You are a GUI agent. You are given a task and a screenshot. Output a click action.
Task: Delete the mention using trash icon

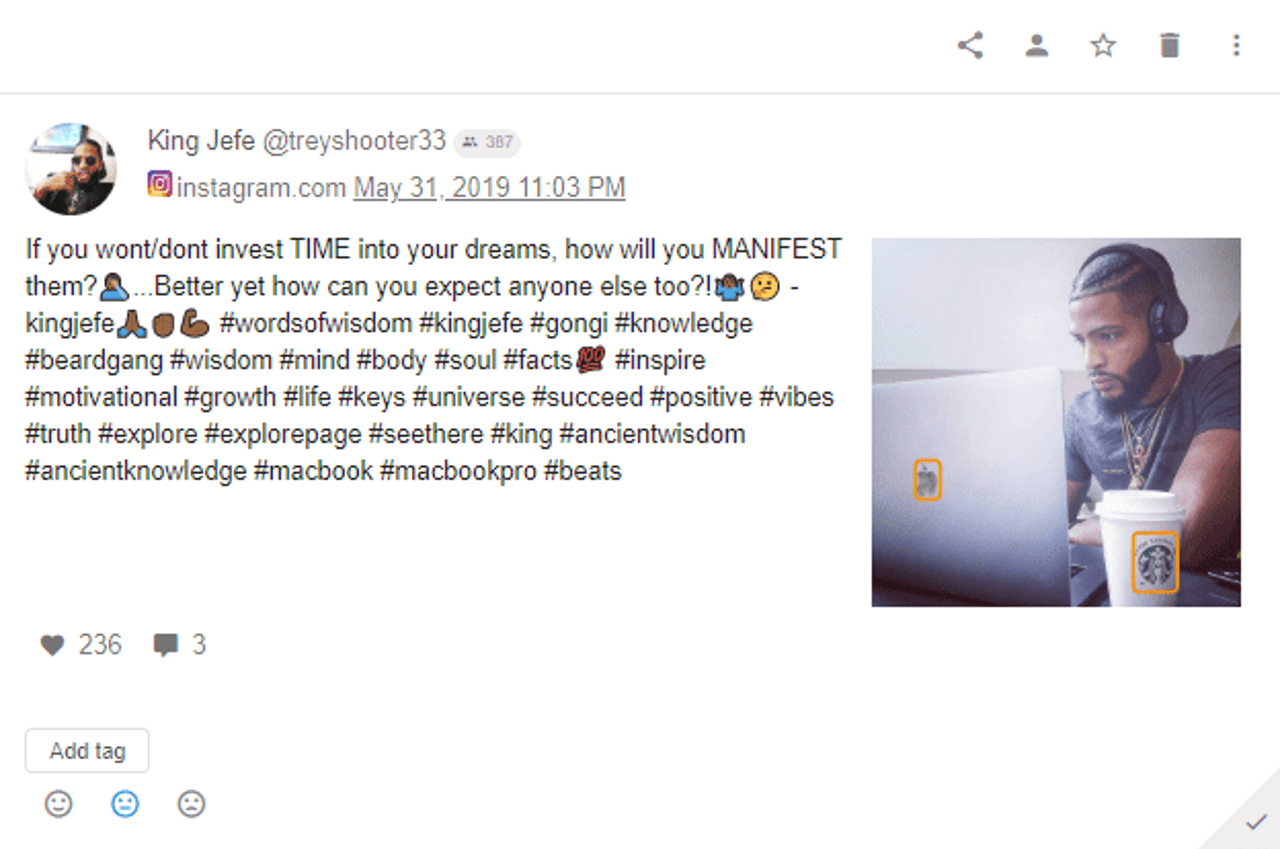1169,45
